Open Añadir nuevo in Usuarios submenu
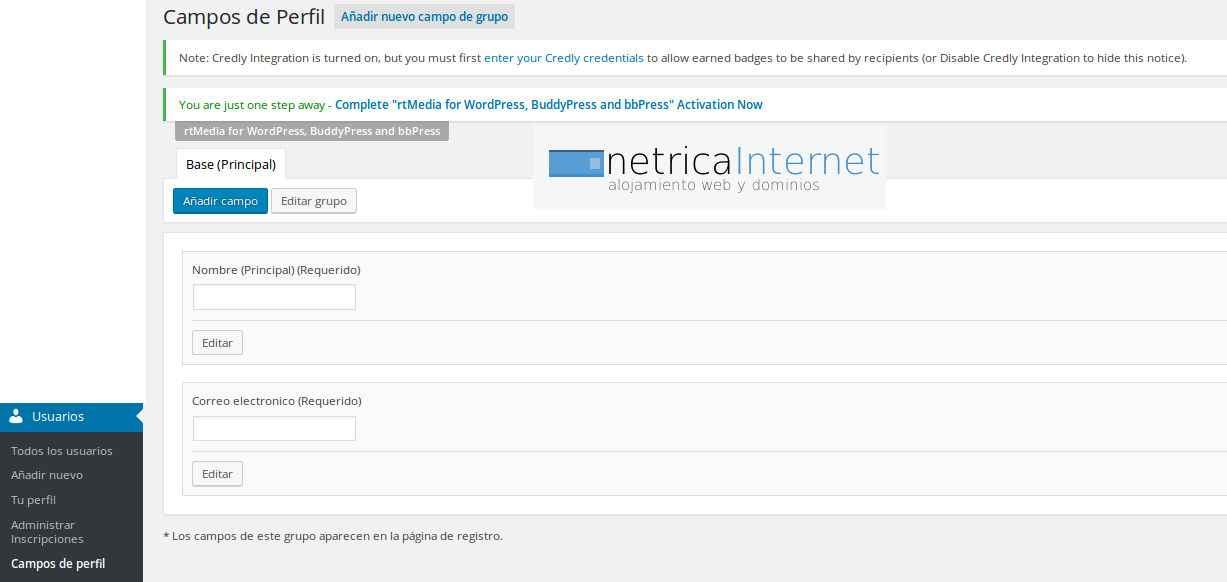The width and height of the screenshot is (1227, 582). [x=47, y=475]
